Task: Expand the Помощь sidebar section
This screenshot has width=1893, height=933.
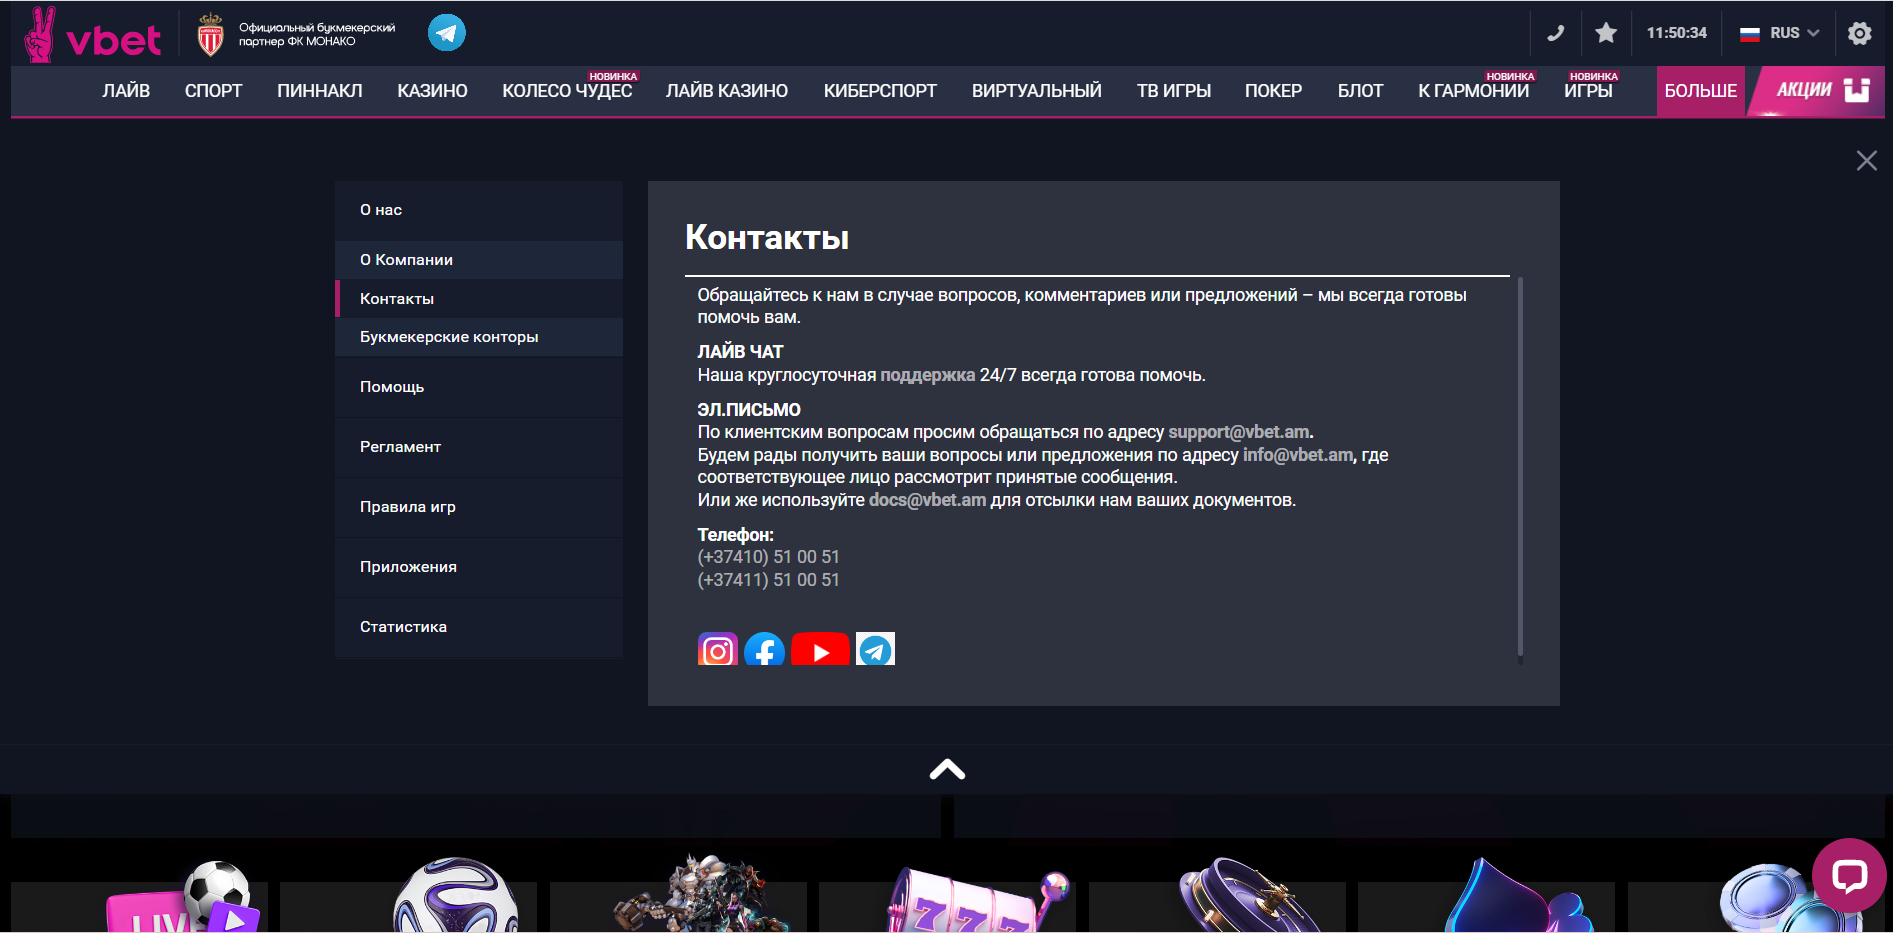Action: click(x=479, y=387)
